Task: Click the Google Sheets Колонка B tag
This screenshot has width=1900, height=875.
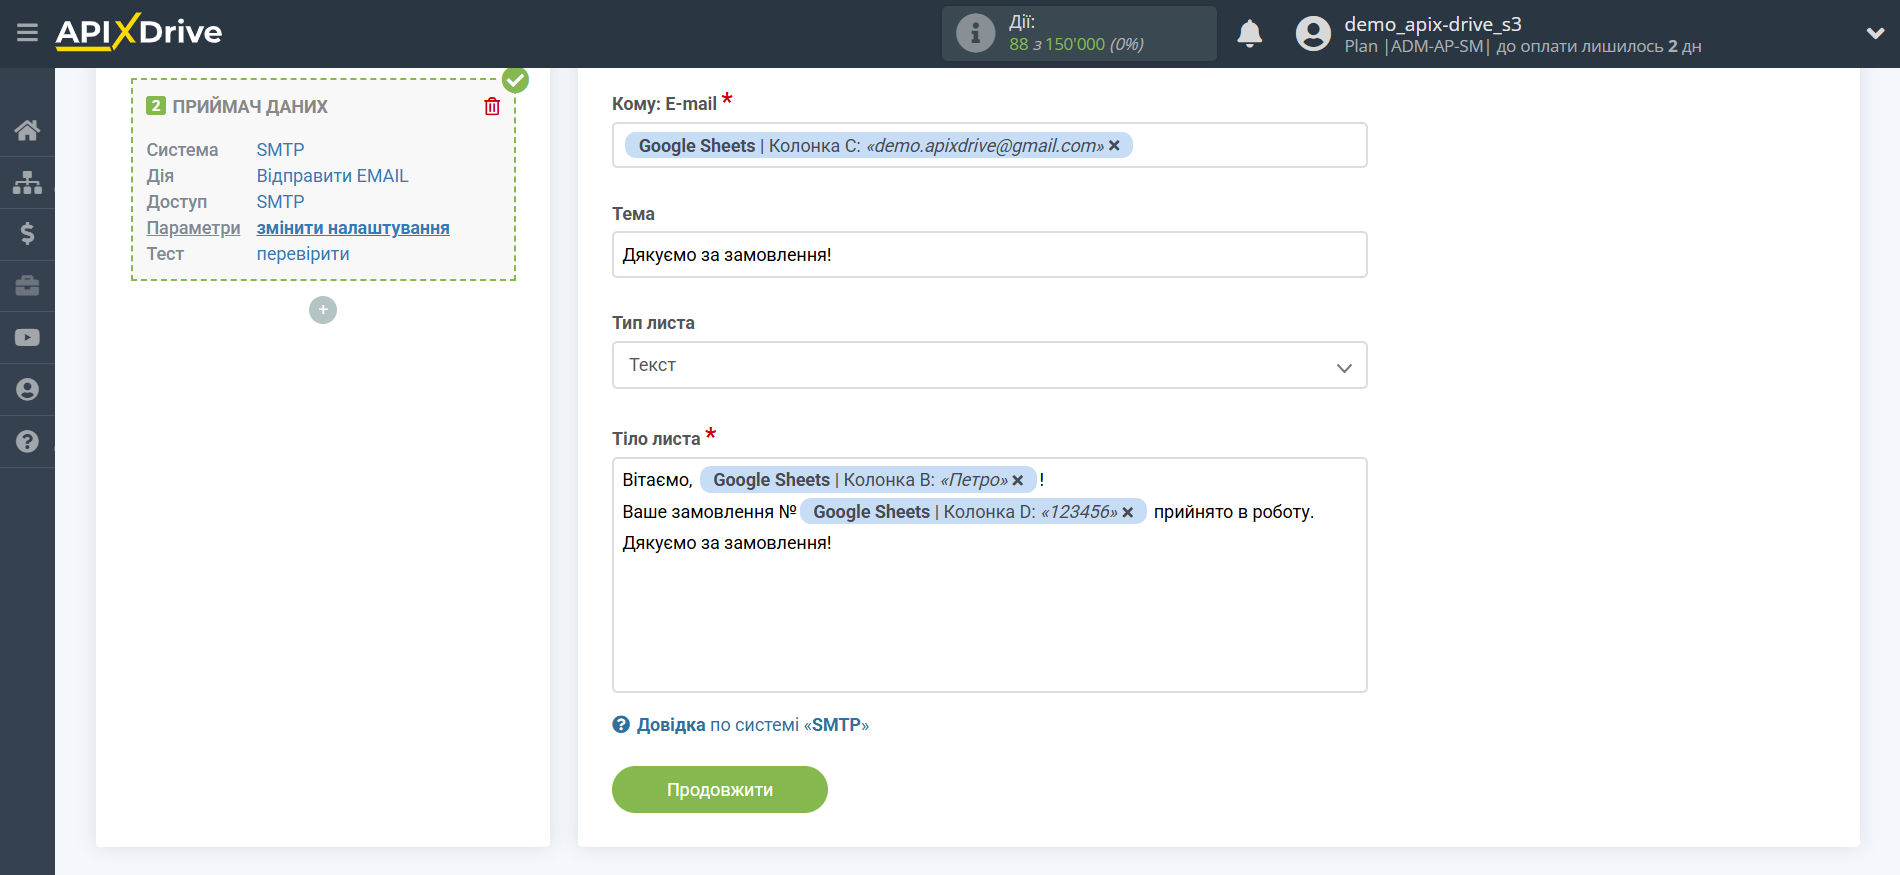Action: tap(868, 480)
